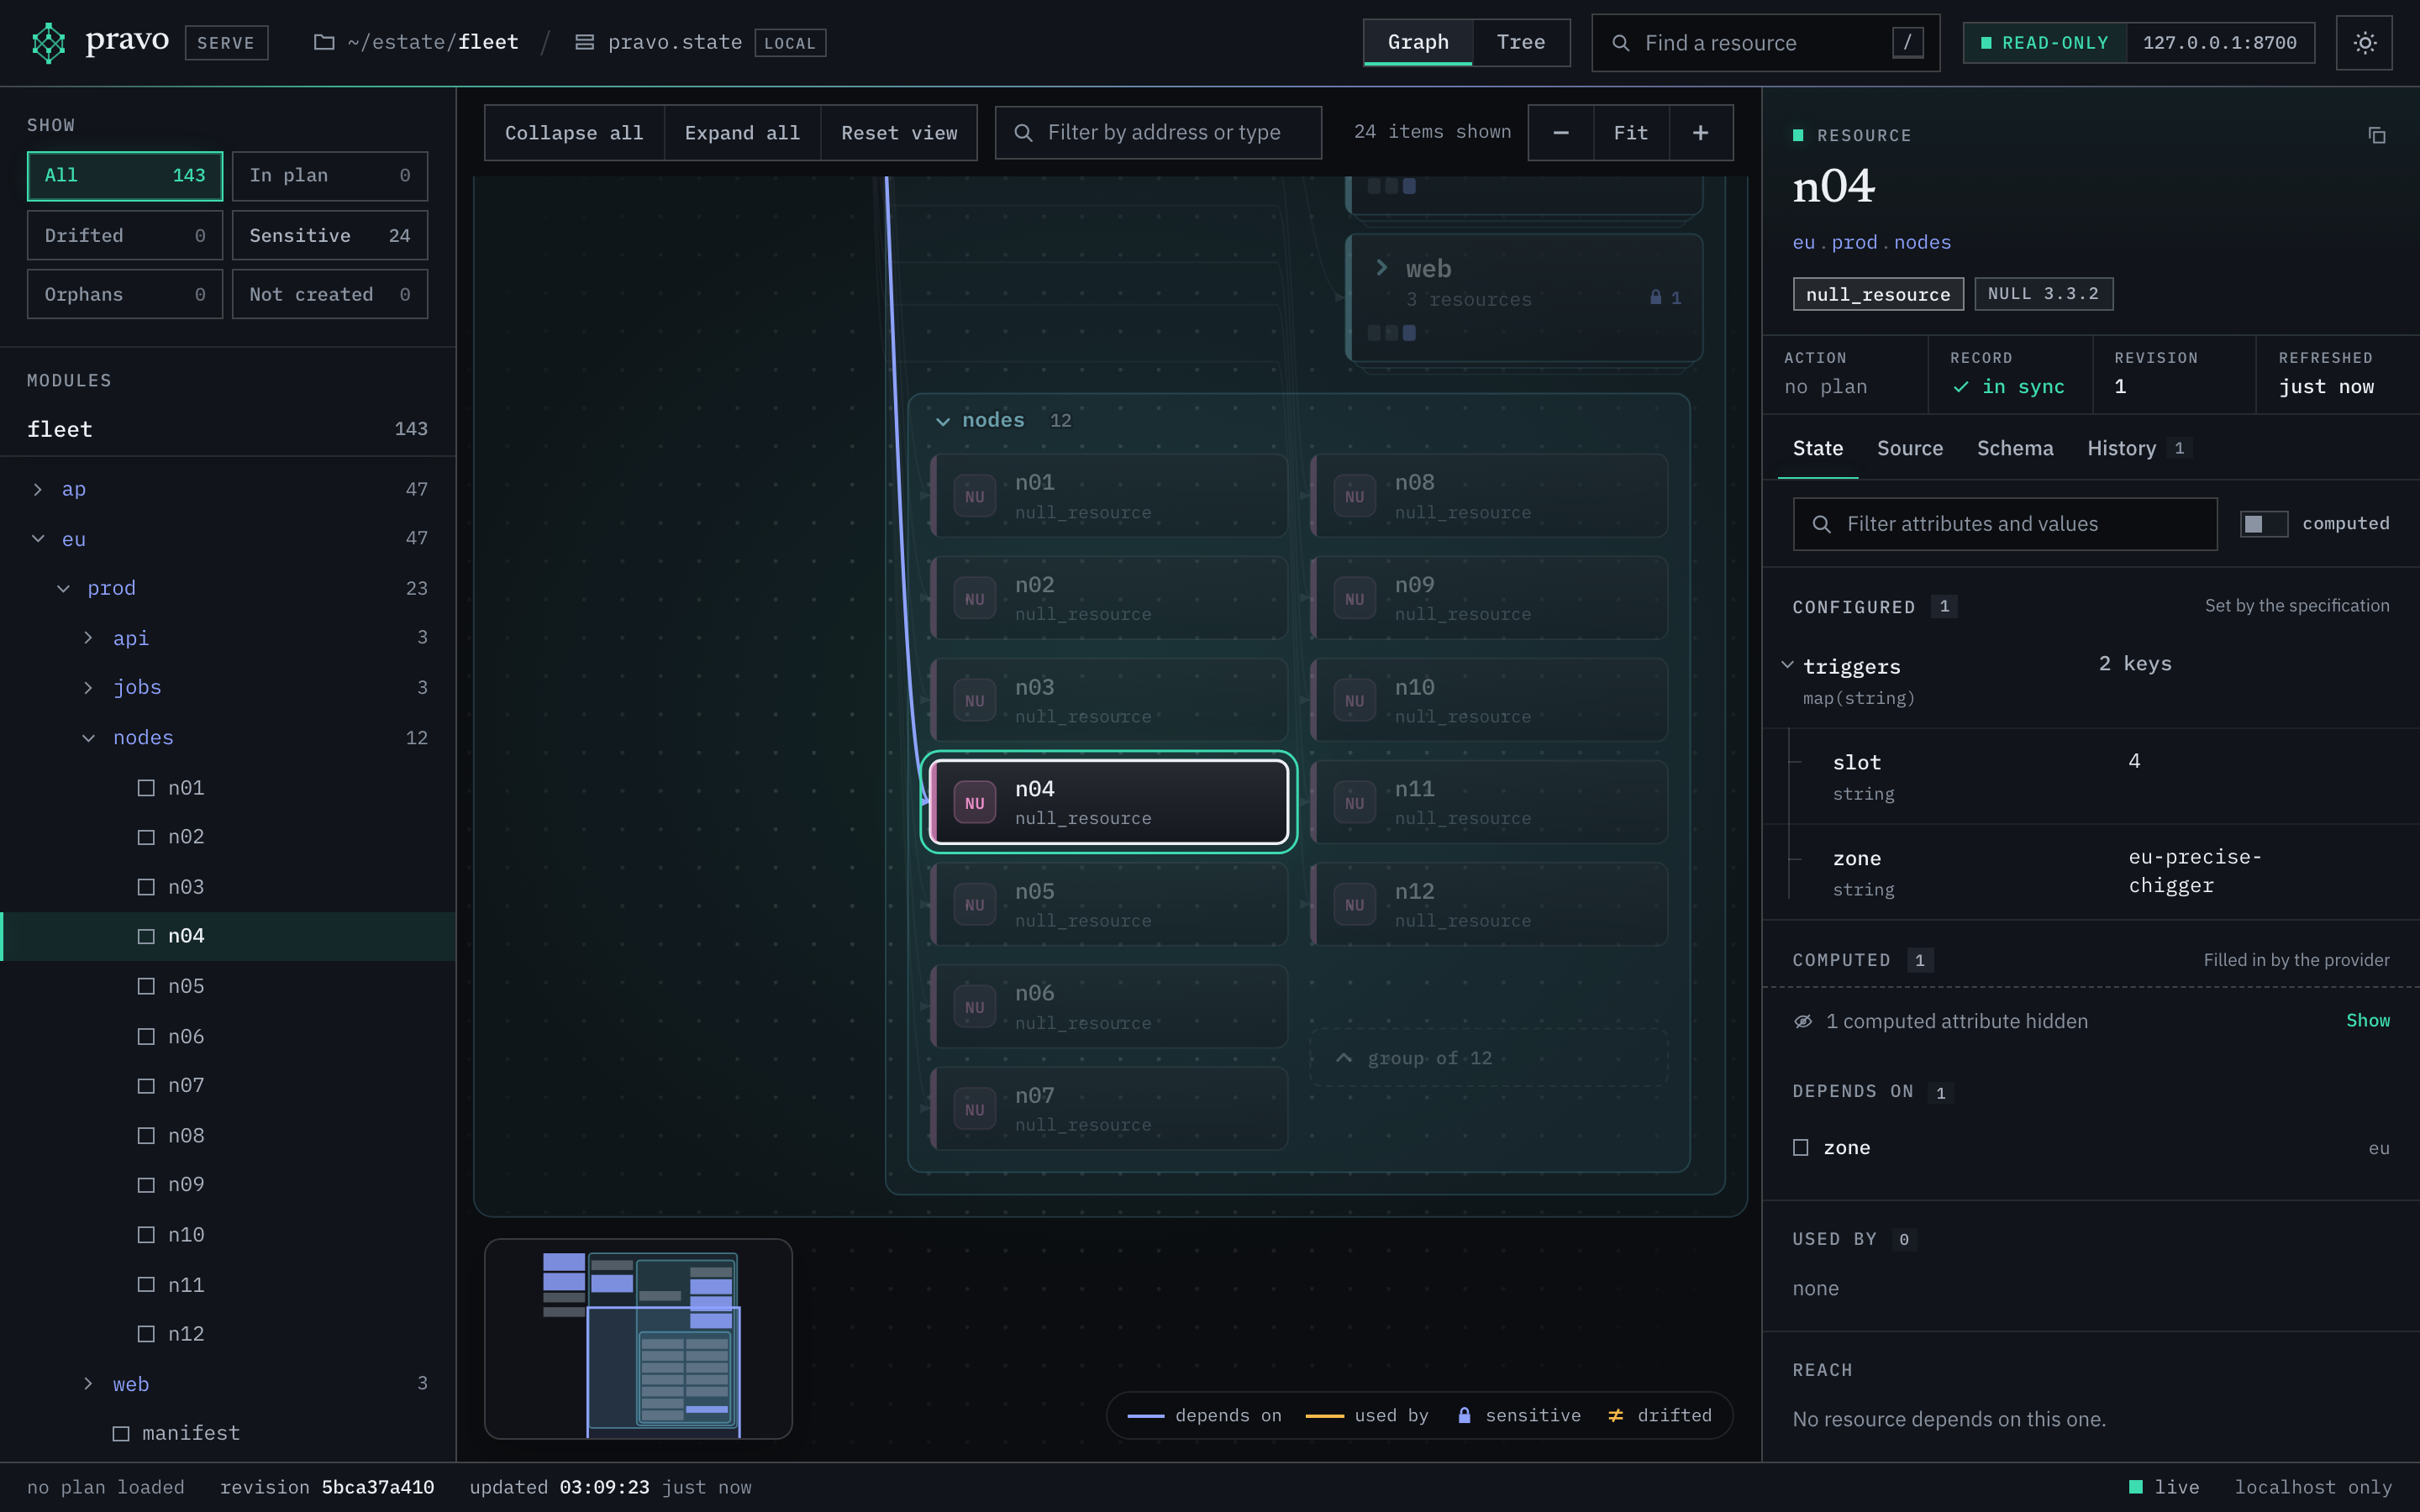Click the pravo hexagon logo icon

tap(48, 43)
